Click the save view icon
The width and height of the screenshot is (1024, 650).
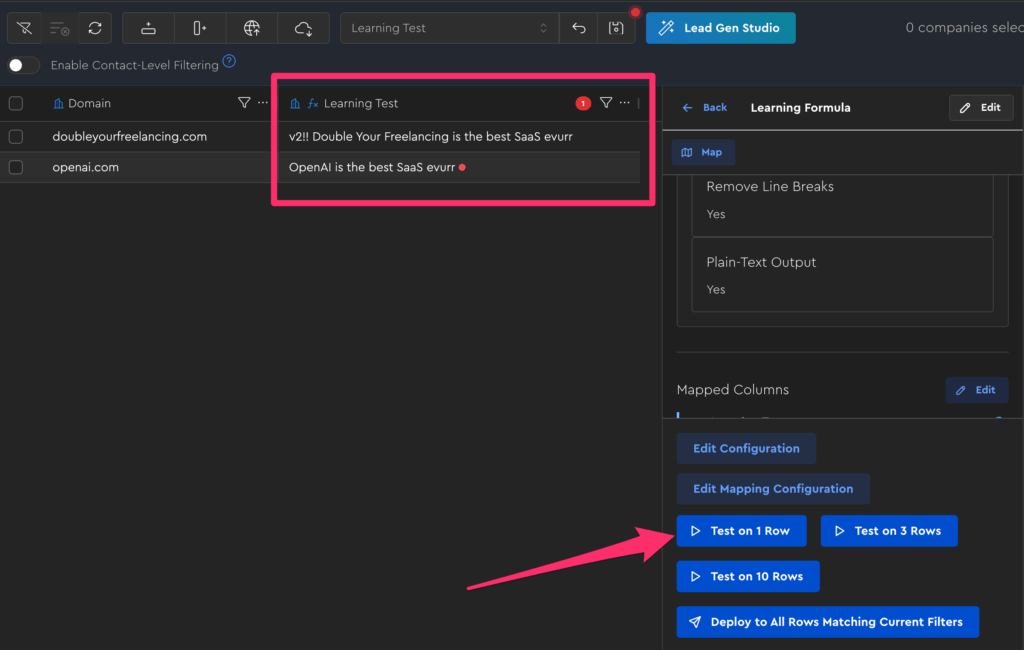click(616, 28)
